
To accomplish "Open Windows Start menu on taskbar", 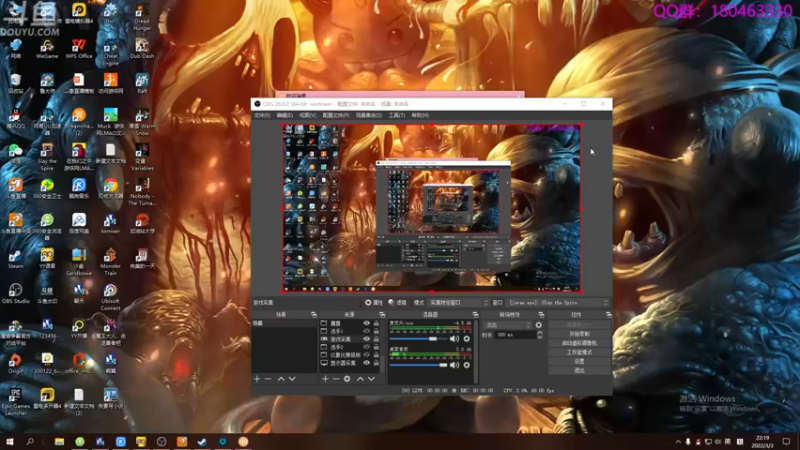I will [9, 442].
